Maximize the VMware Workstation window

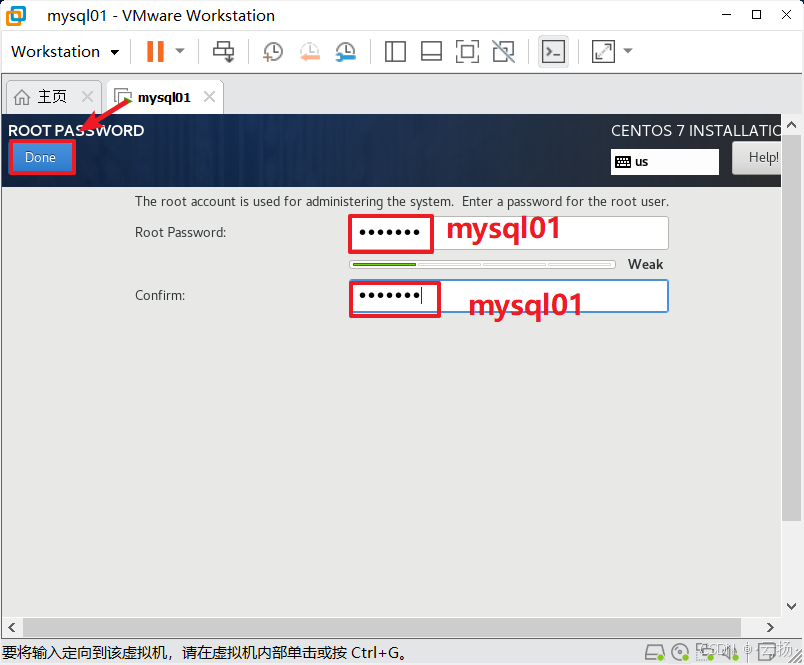click(x=756, y=15)
